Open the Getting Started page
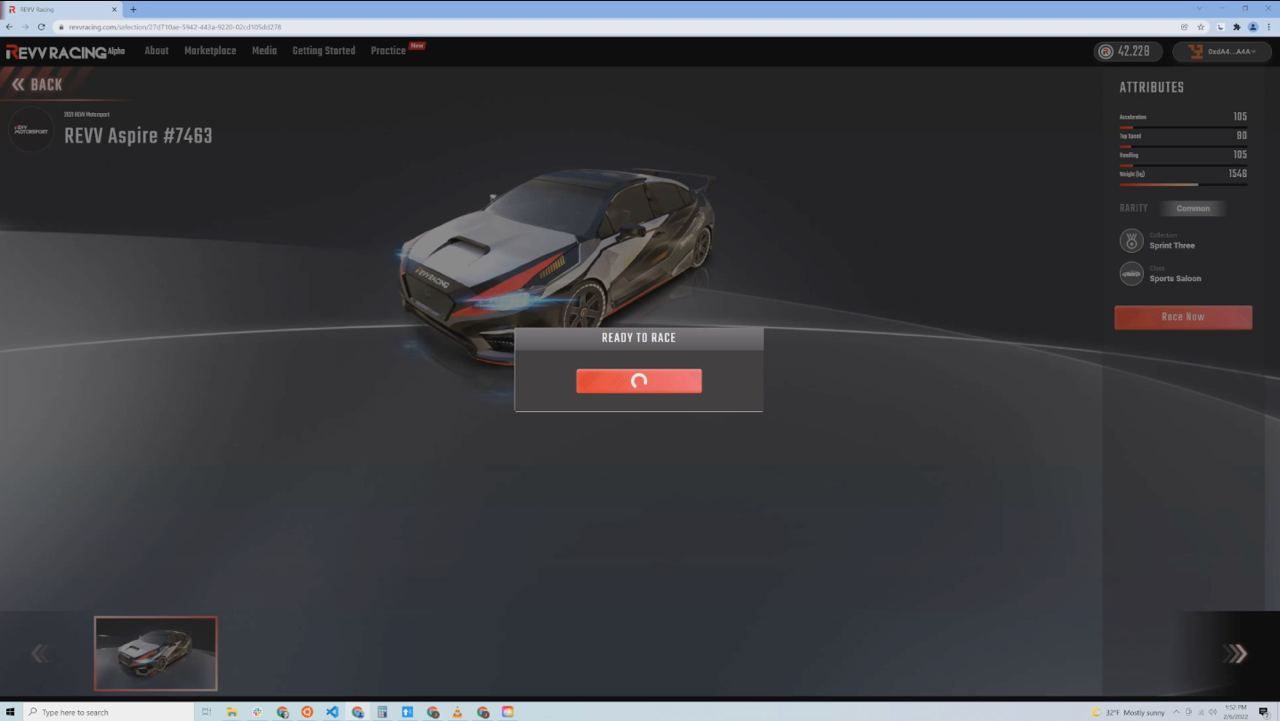The width and height of the screenshot is (1280, 721). tap(323, 51)
